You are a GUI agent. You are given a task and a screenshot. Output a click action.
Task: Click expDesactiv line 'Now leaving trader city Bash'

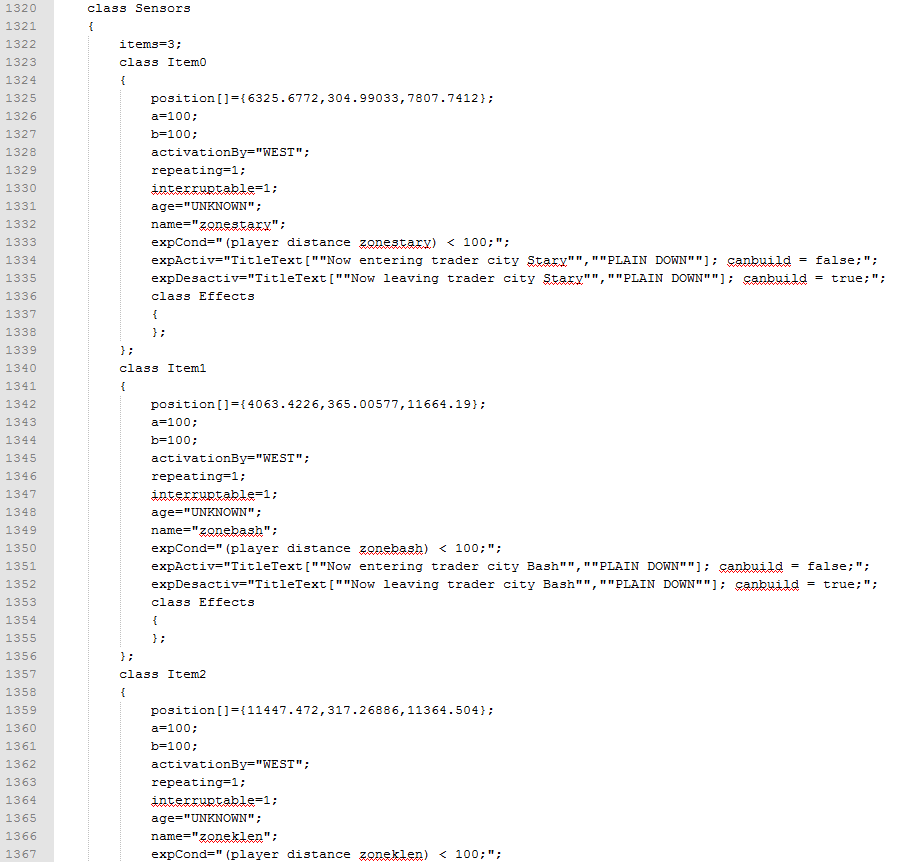[x=514, y=584]
